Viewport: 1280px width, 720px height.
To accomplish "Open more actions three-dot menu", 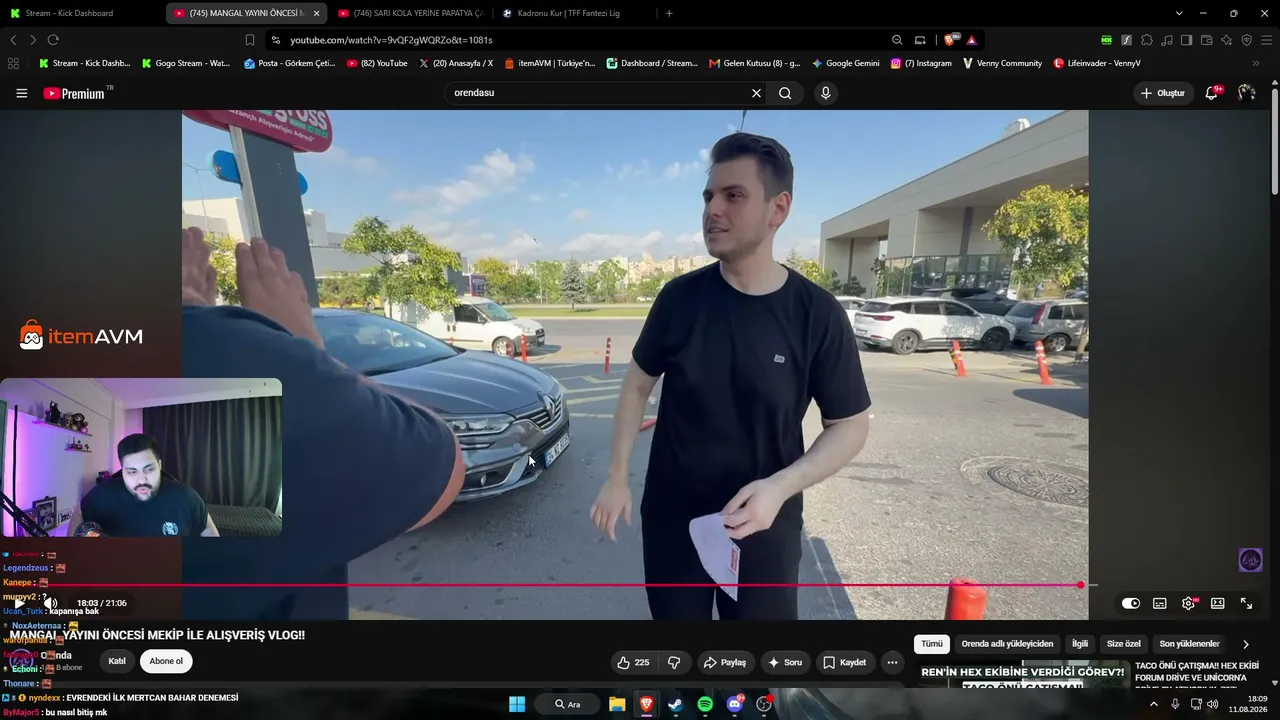I will point(892,662).
